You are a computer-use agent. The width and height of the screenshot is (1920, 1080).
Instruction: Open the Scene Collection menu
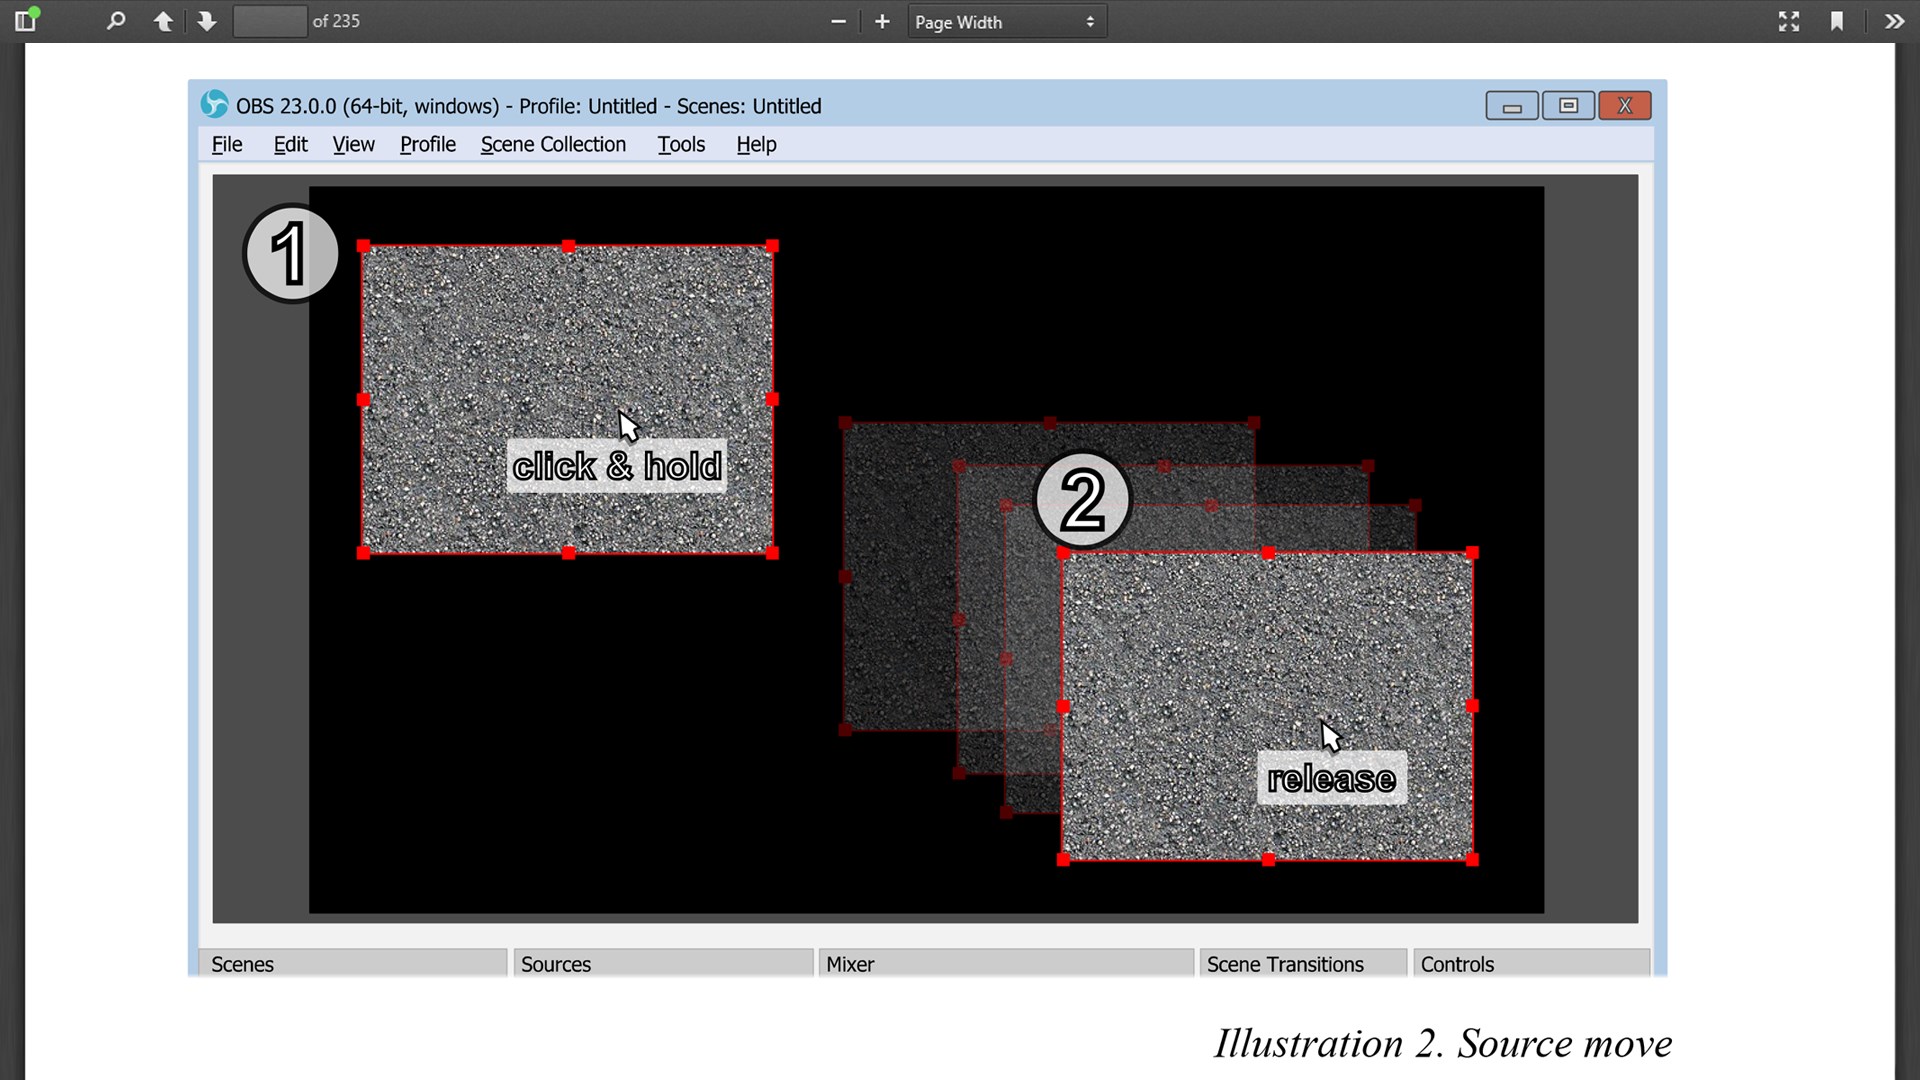[x=553, y=144]
